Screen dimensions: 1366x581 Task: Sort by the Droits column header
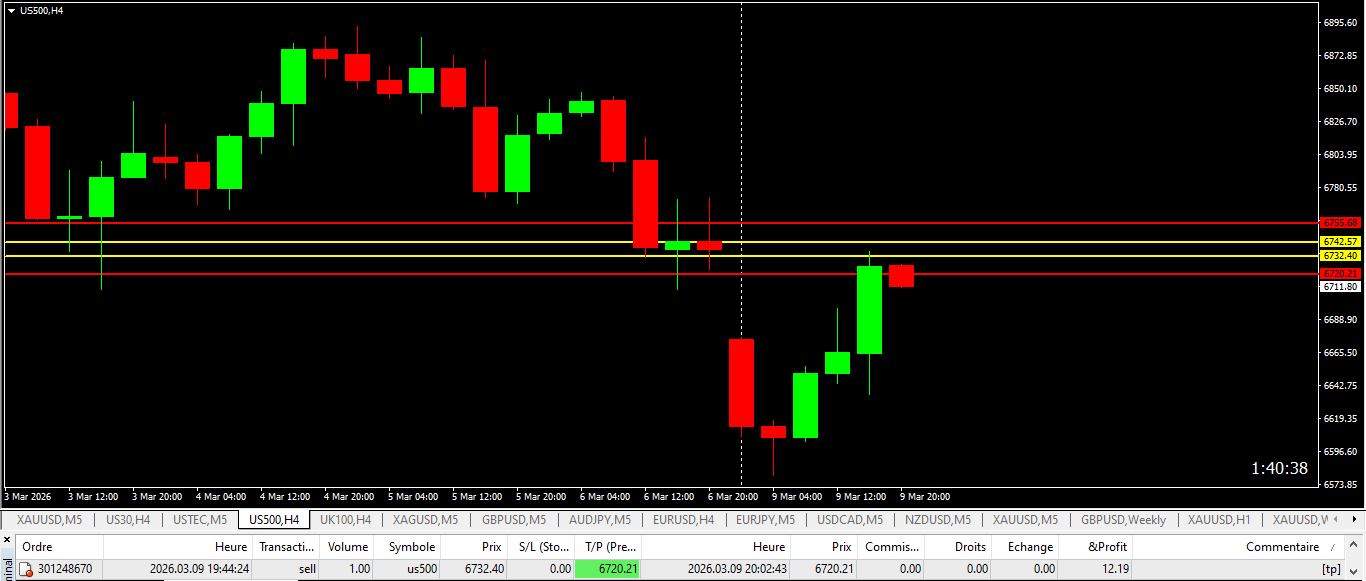coord(959,547)
